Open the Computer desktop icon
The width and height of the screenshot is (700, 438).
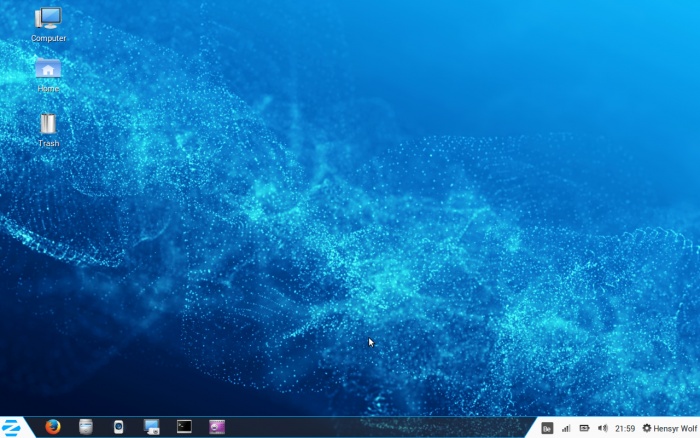(48, 18)
